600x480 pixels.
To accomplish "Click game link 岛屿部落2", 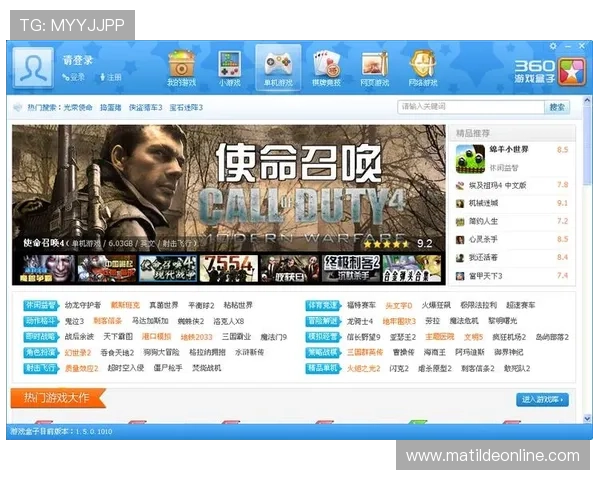I will 552,337.
